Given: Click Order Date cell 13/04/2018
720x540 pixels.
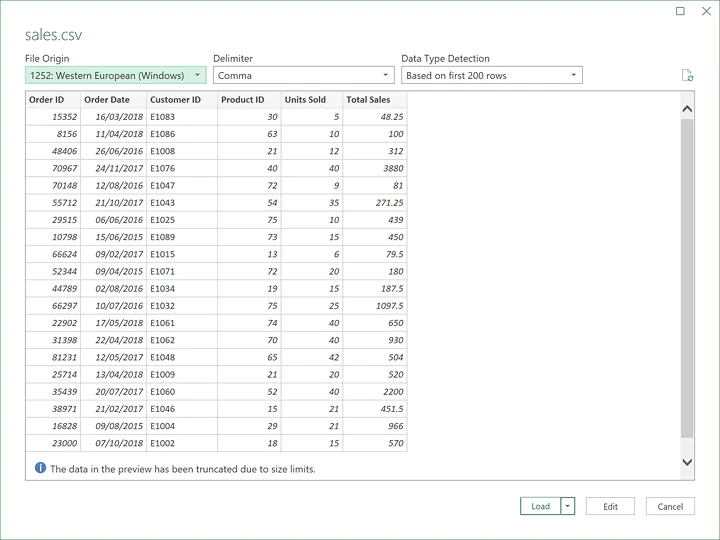Looking at the screenshot, I should click(113, 374).
